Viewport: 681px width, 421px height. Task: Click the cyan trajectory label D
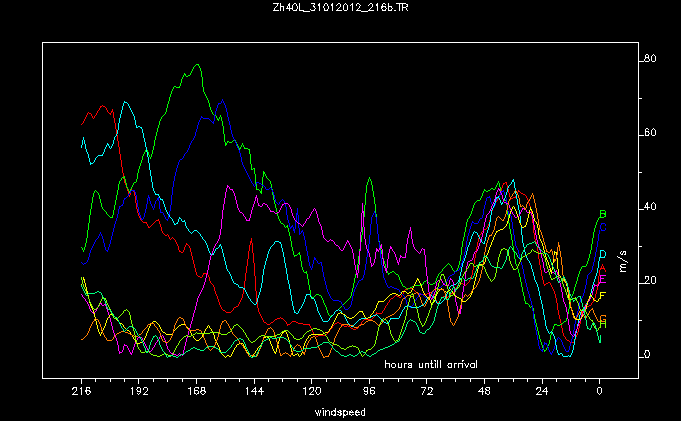click(602, 254)
